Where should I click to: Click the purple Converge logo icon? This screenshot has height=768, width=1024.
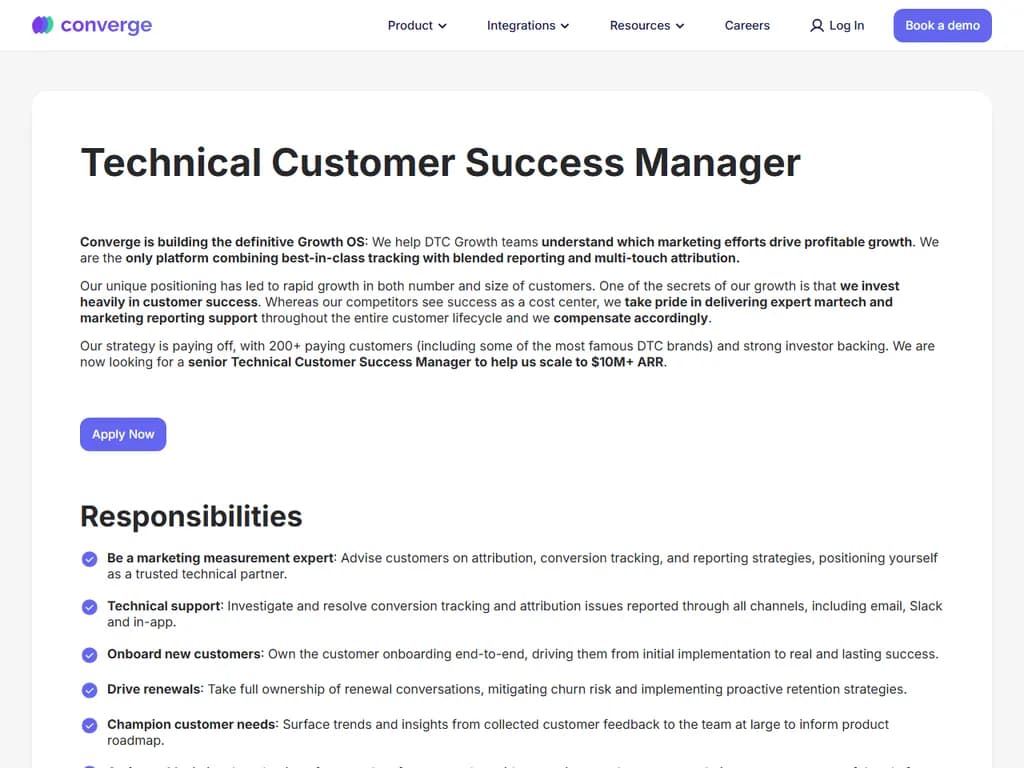tap(41, 25)
